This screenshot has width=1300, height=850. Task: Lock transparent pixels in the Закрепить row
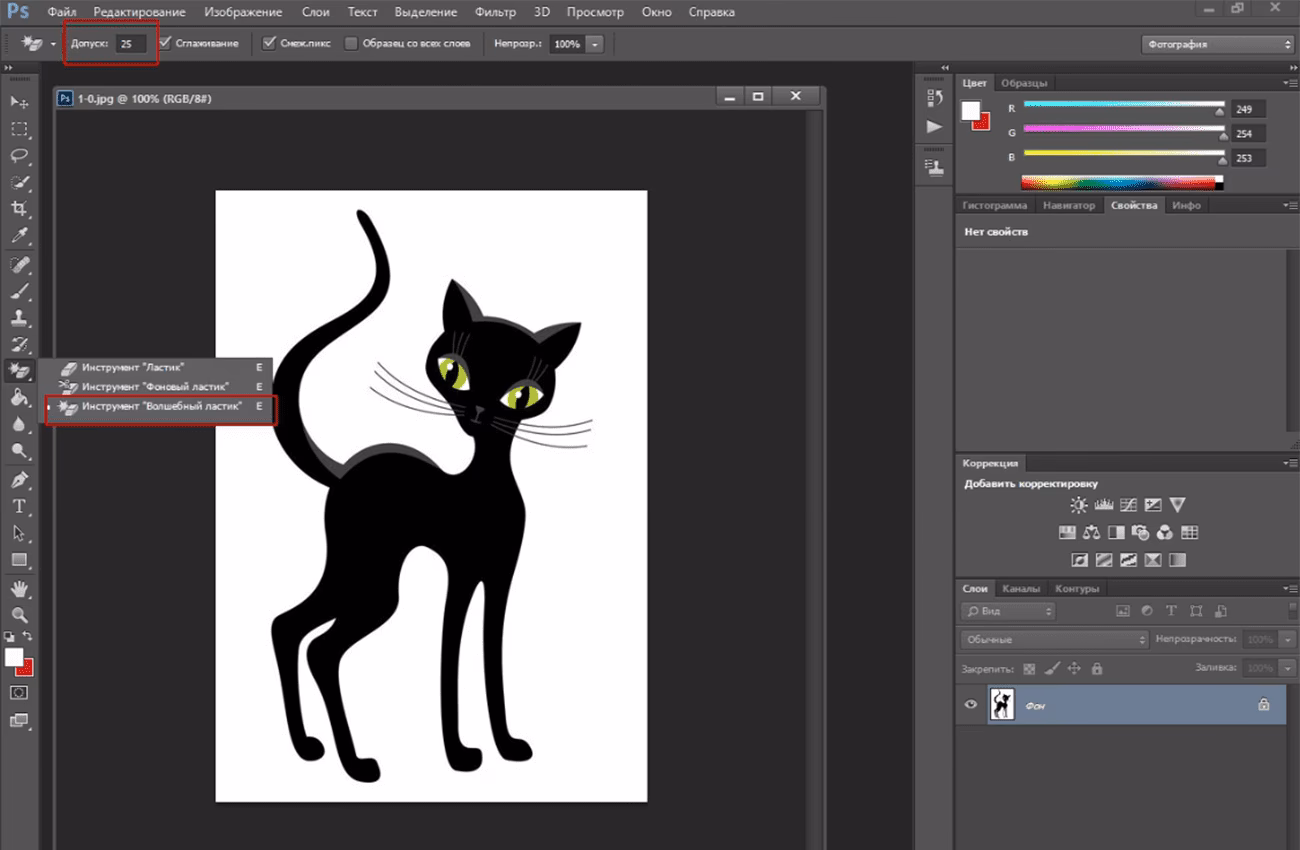point(1029,669)
